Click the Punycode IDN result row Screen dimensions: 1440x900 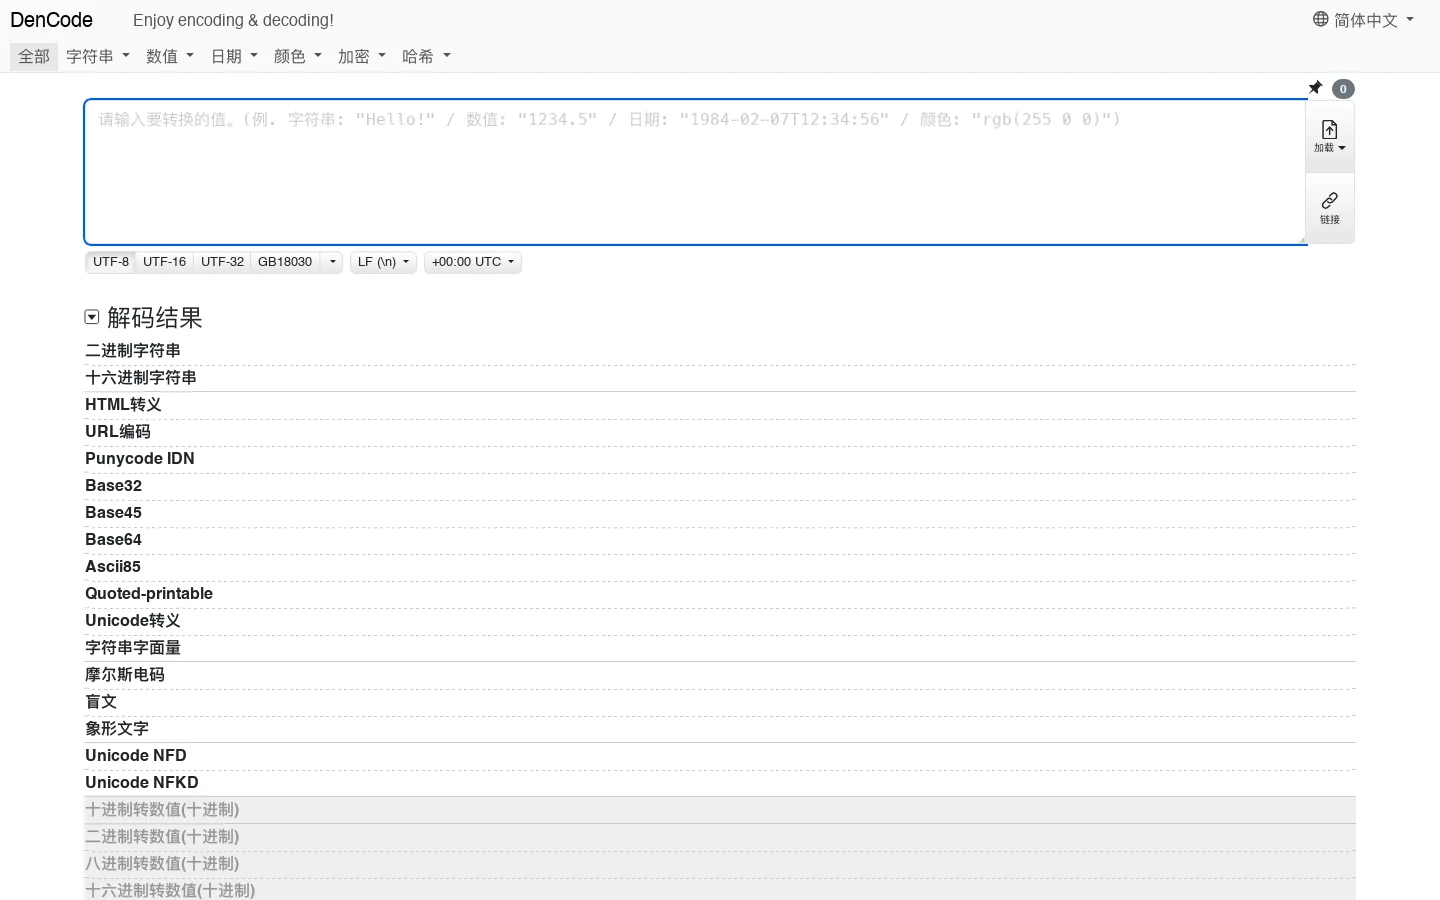pos(720,459)
